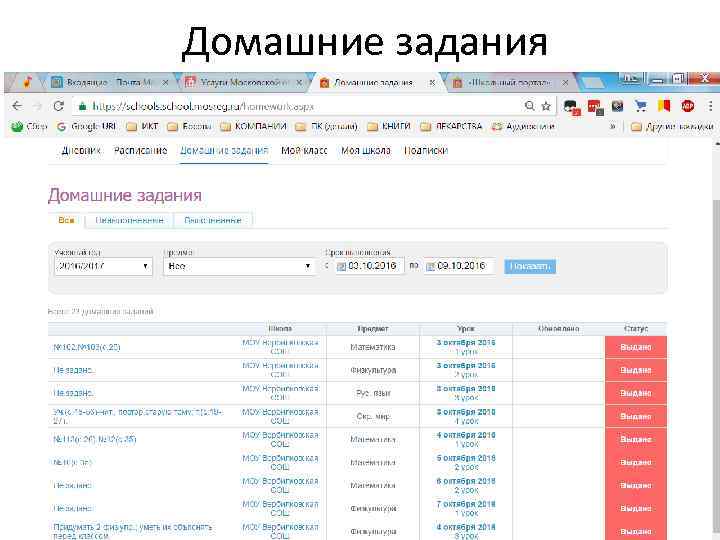Click the Выдано status in Окр. мир row
This screenshot has height=540, width=720.
(x=636, y=416)
